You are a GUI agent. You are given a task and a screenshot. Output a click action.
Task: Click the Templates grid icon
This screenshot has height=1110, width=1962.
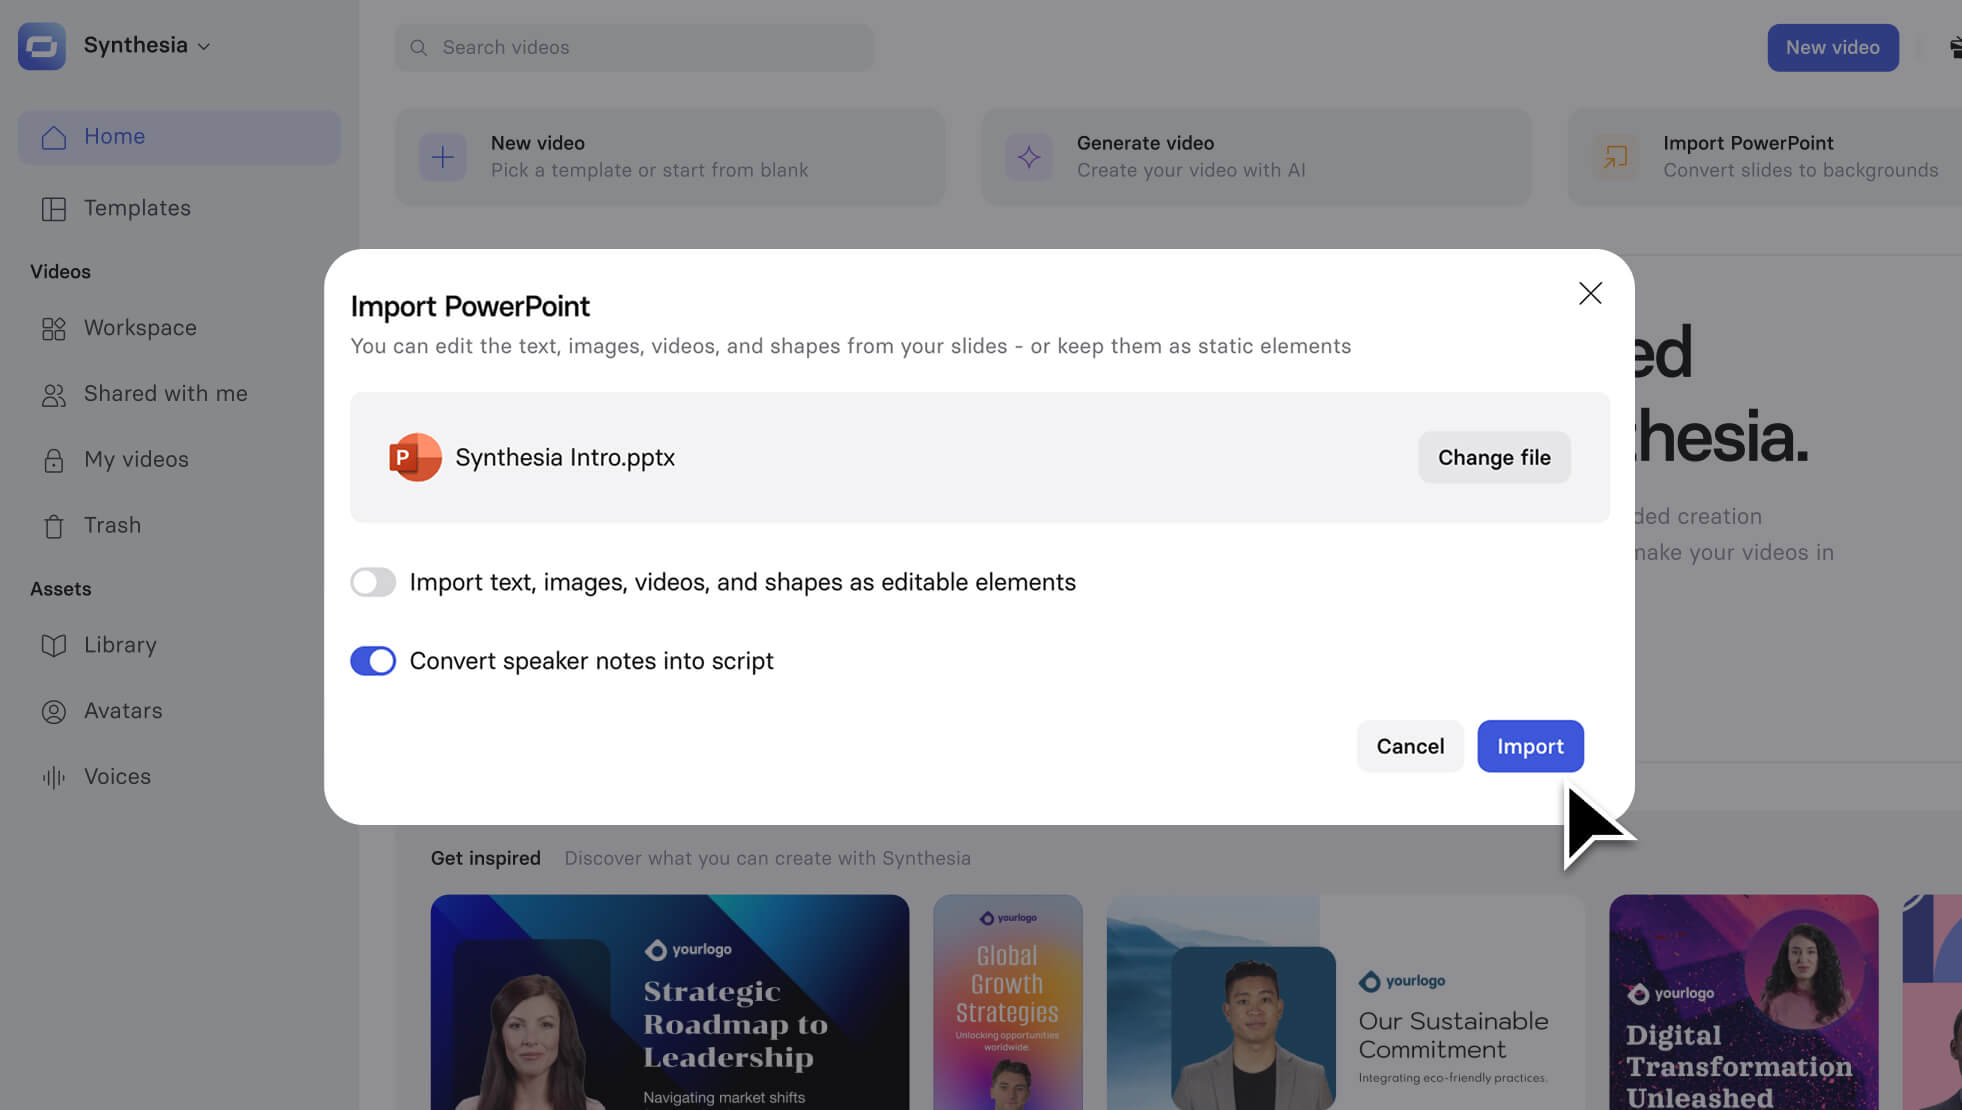coord(54,209)
